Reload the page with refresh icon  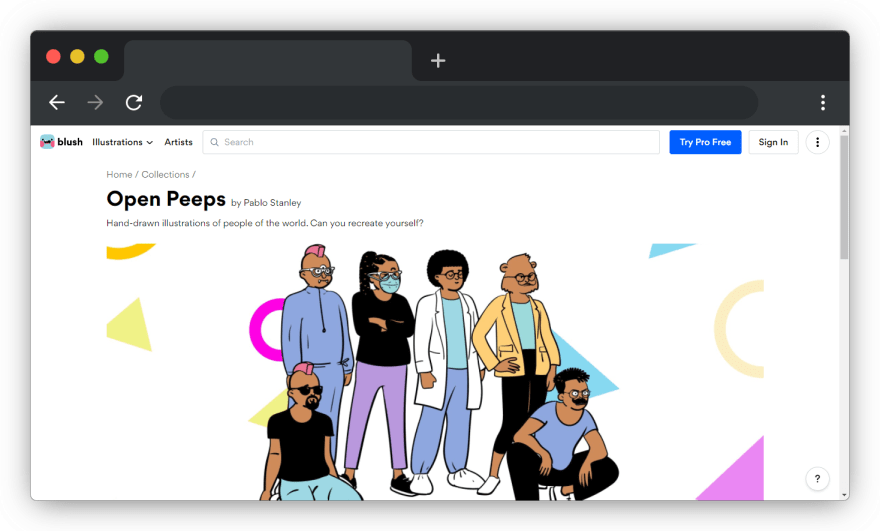pos(134,102)
